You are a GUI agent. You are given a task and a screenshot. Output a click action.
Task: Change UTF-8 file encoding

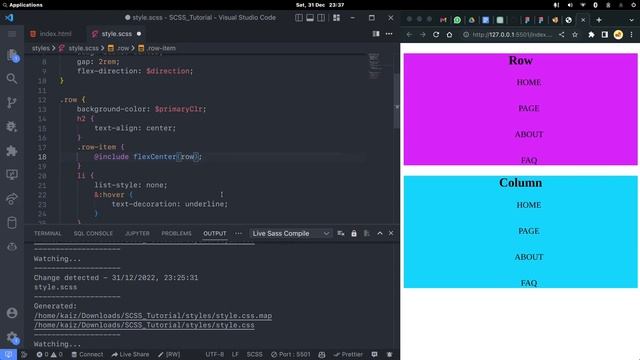pos(215,354)
